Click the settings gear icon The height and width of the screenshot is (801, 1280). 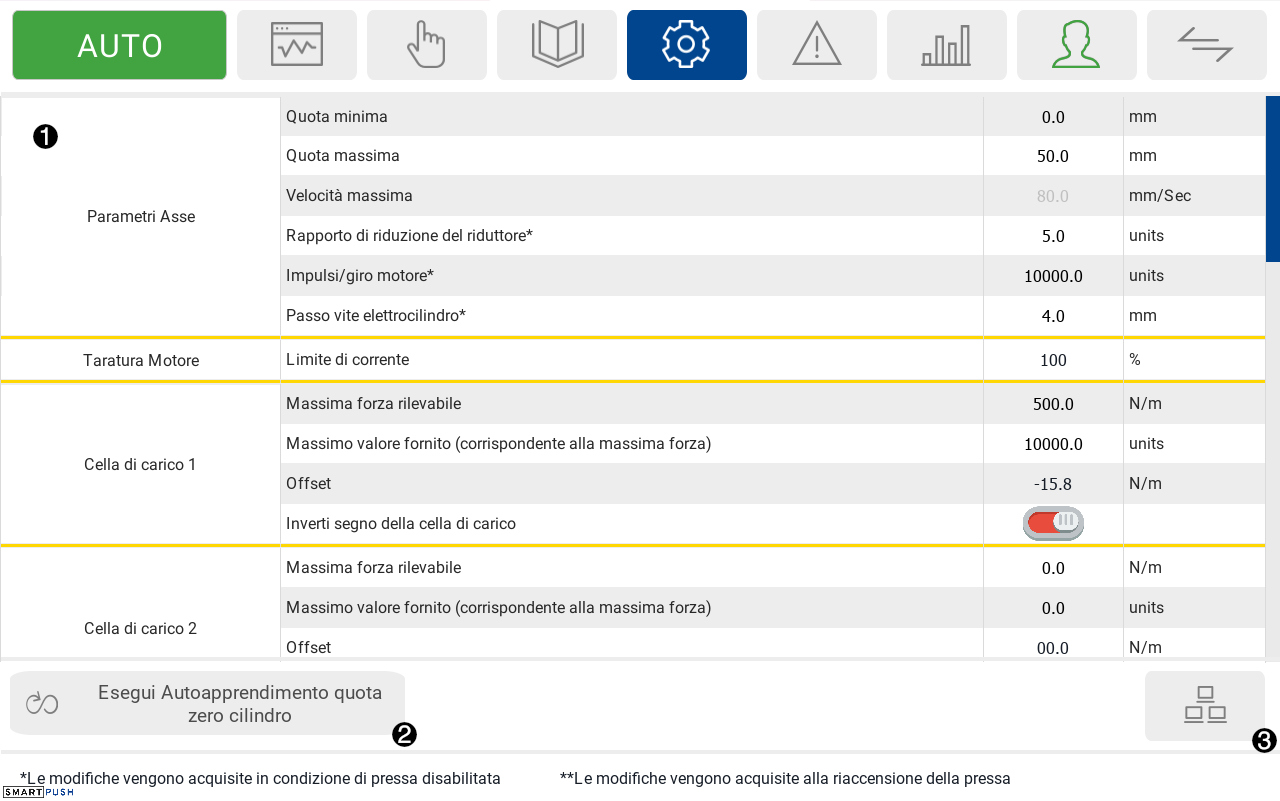point(687,45)
